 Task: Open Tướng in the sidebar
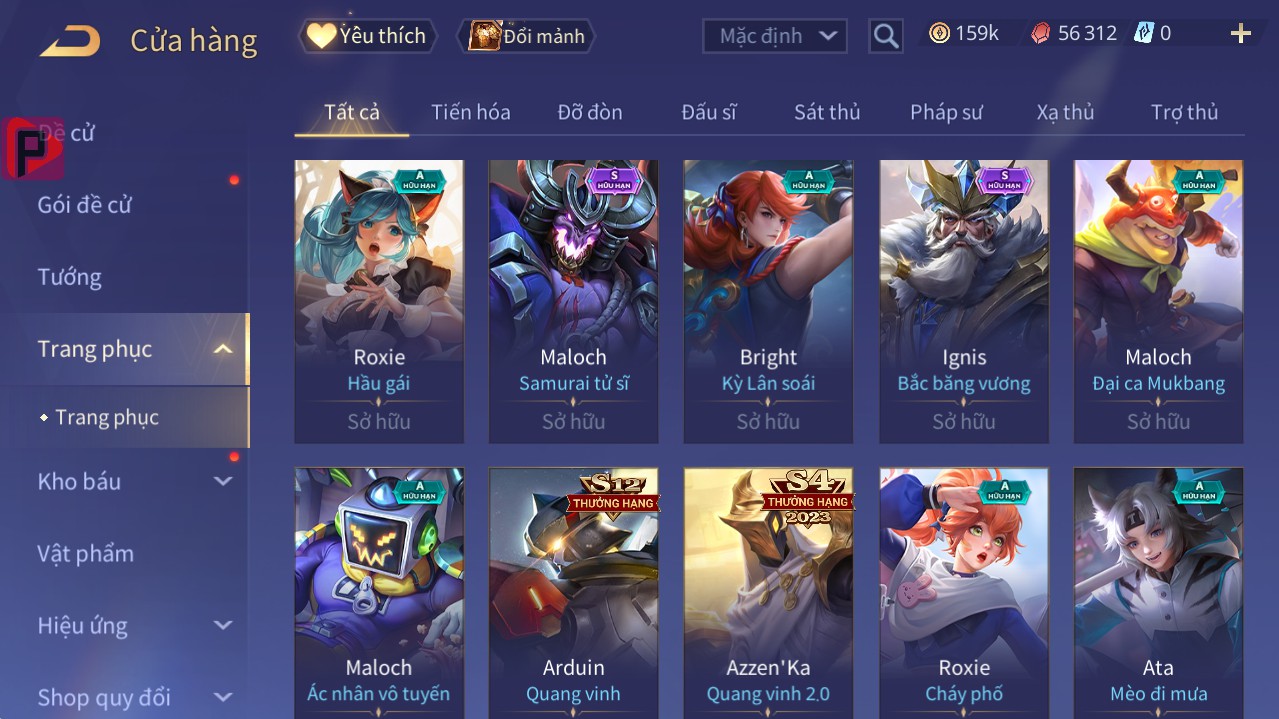point(70,277)
